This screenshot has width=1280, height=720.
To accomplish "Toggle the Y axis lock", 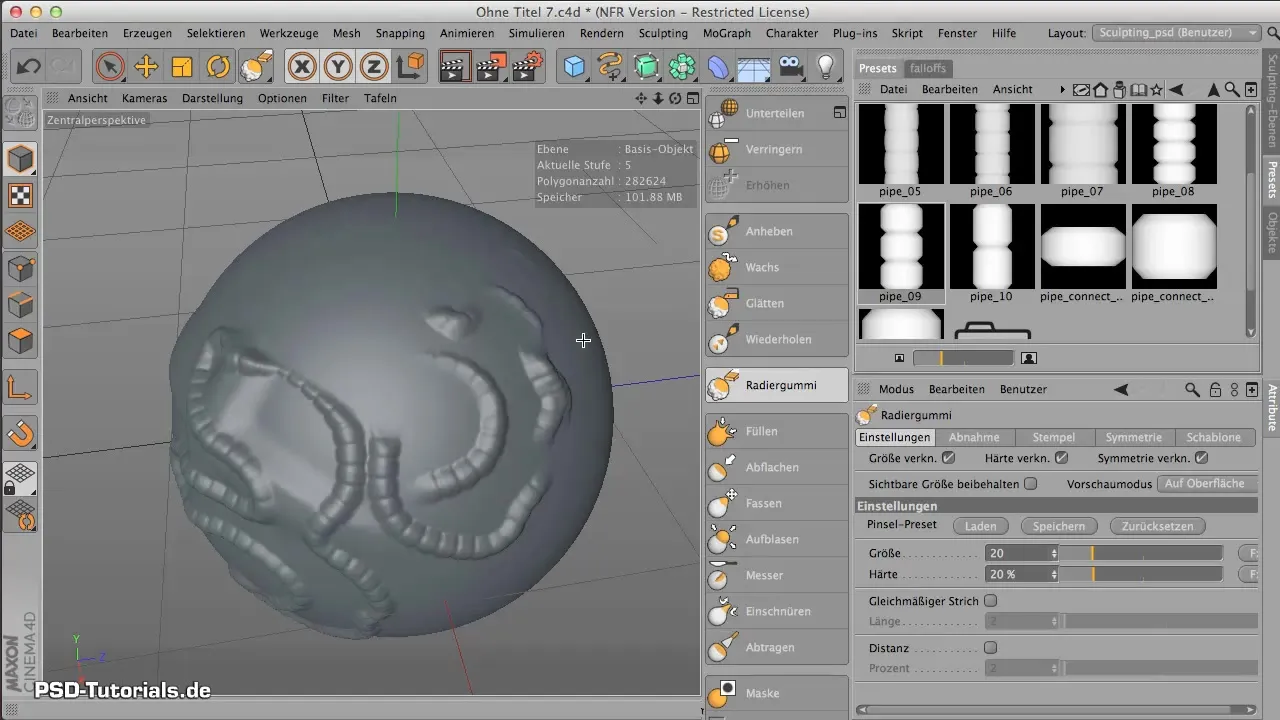I will [x=338, y=67].
